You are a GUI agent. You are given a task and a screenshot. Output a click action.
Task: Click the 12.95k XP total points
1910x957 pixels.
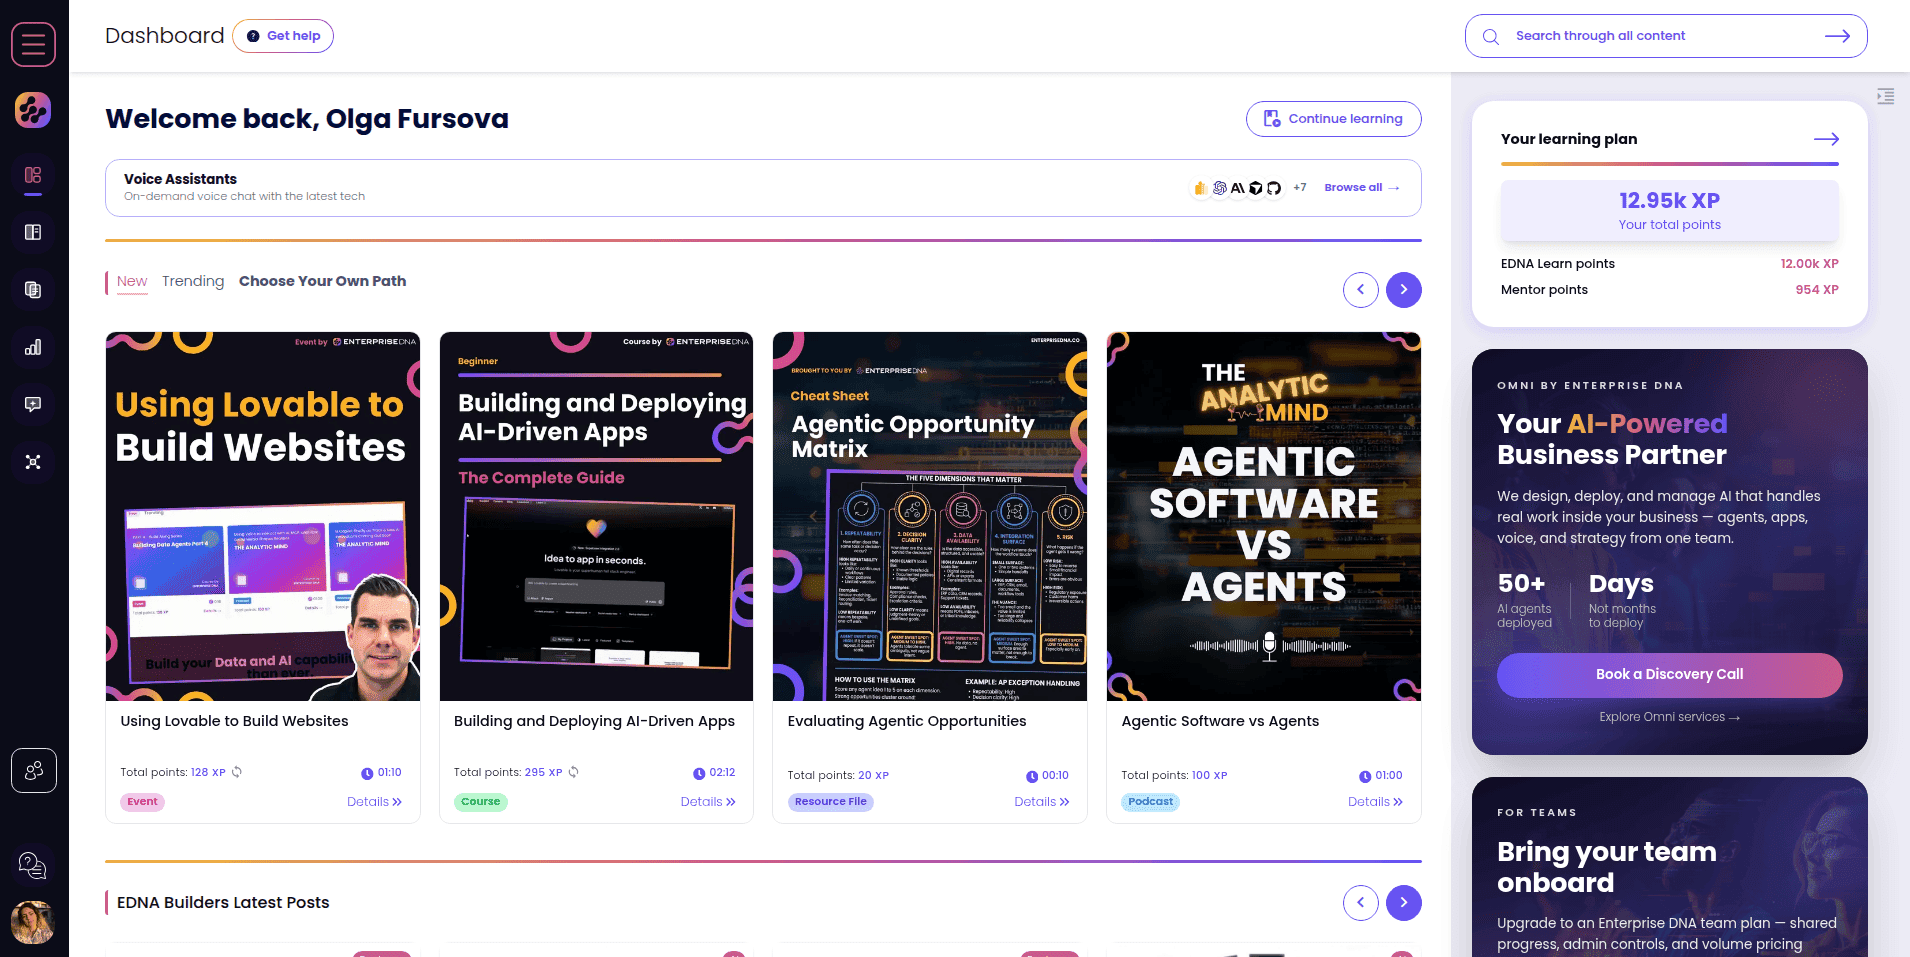1670,201
